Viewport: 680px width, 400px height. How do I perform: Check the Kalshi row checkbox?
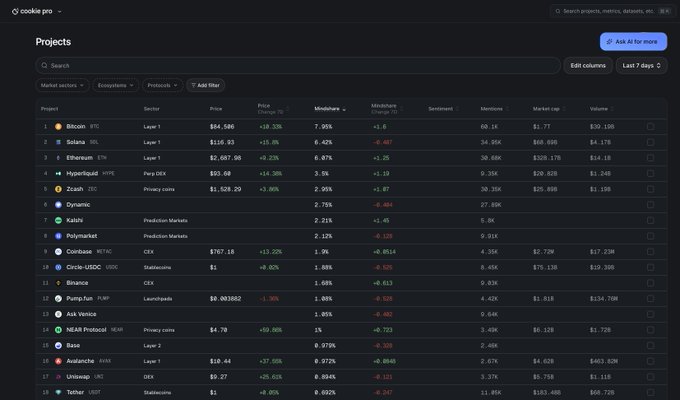click(x=650, y=220)
